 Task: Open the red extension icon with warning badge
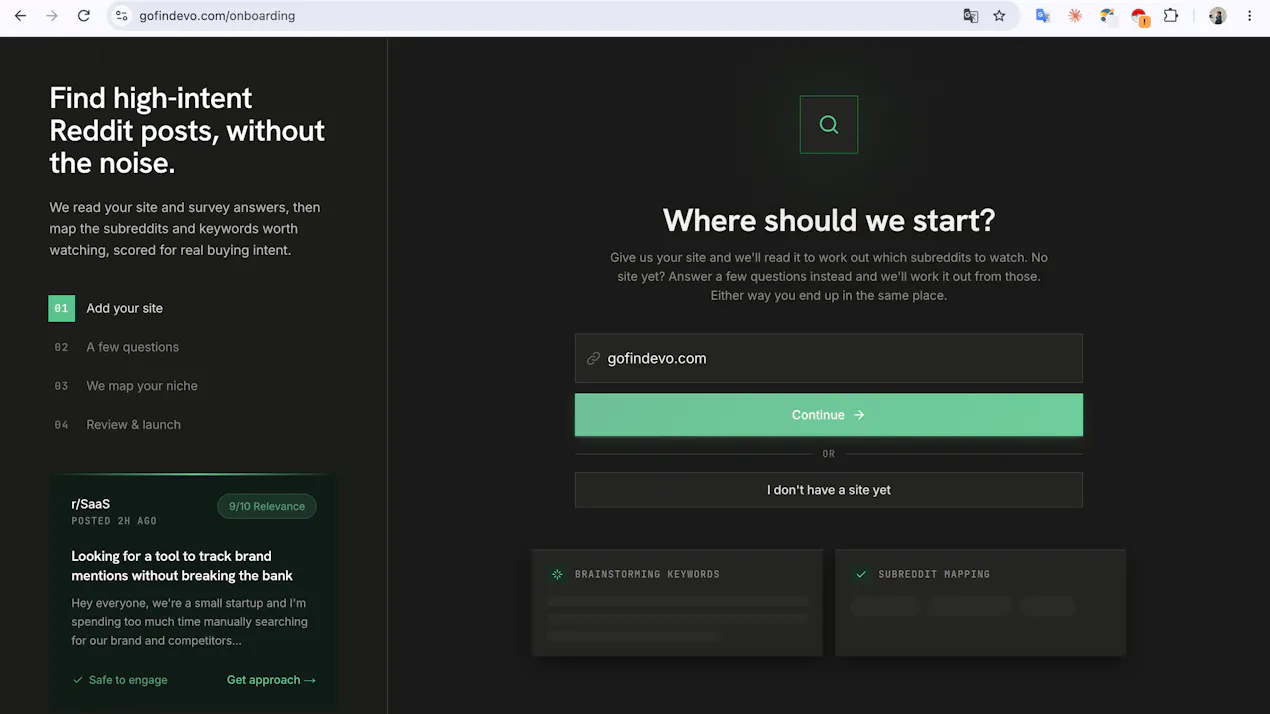coord(1140,17)
